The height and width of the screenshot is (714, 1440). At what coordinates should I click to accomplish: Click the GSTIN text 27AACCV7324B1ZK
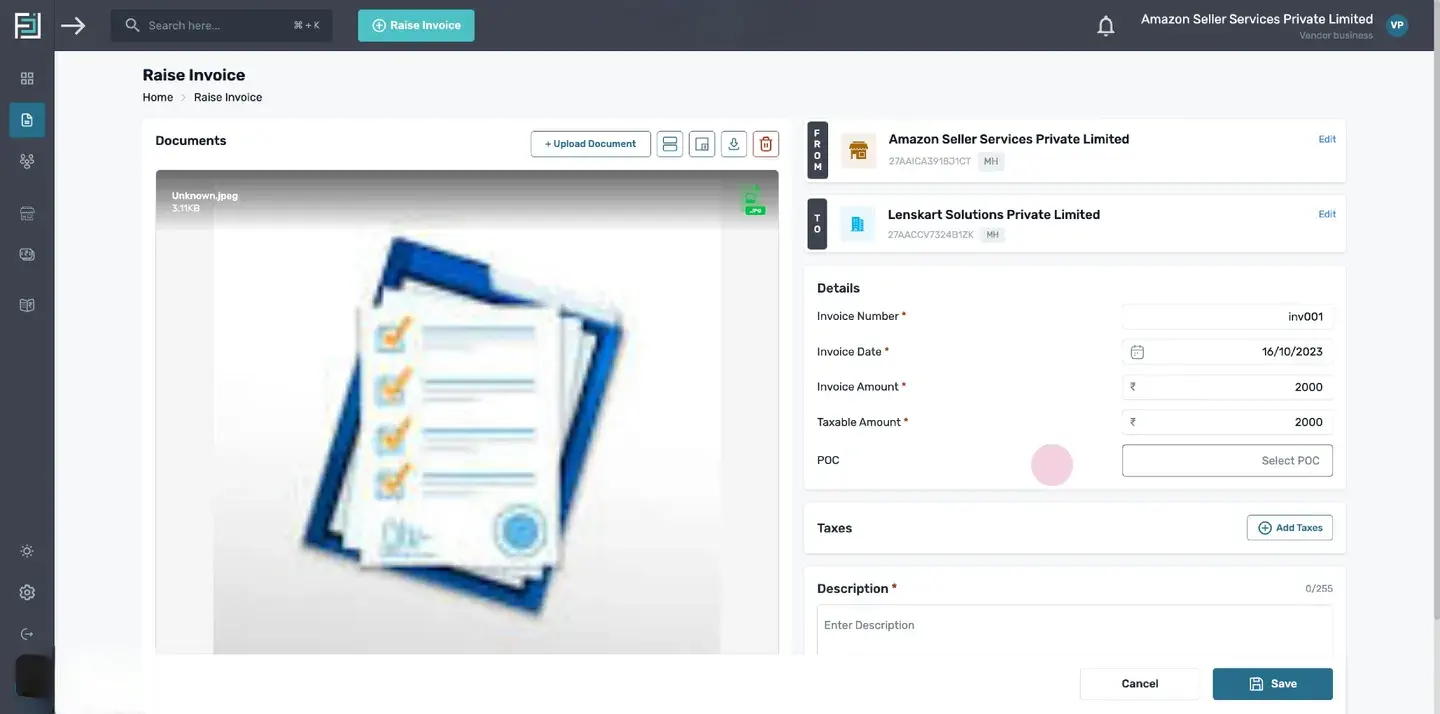click(931, 235)
